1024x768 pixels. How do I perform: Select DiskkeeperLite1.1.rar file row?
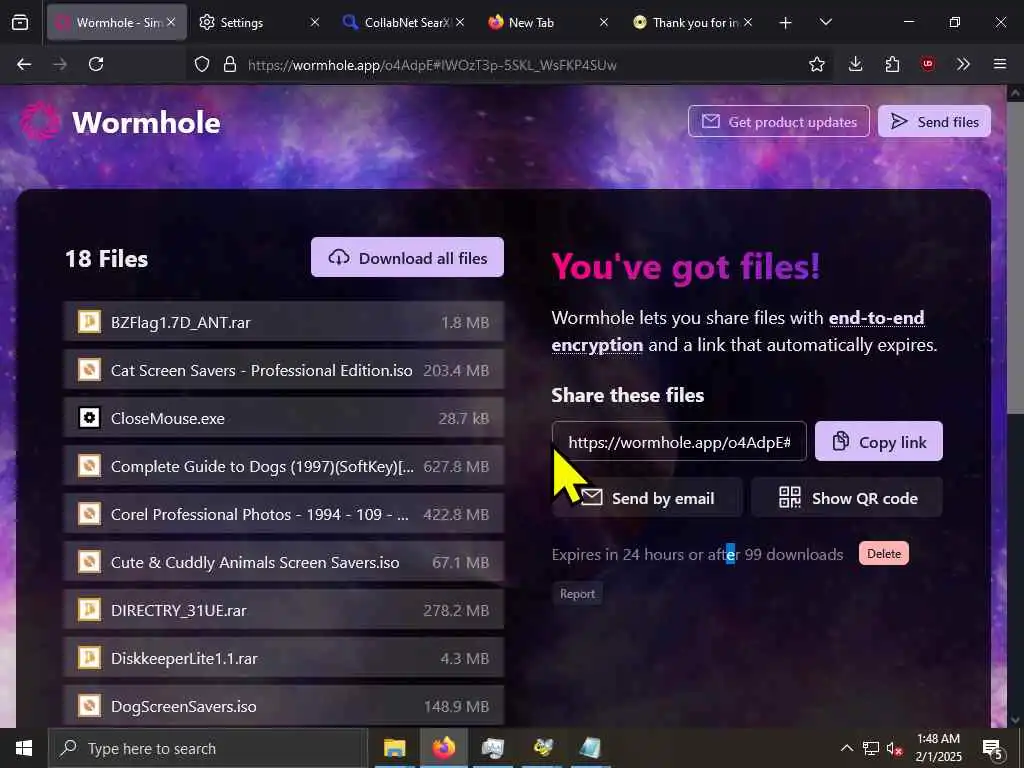point(283,658)
